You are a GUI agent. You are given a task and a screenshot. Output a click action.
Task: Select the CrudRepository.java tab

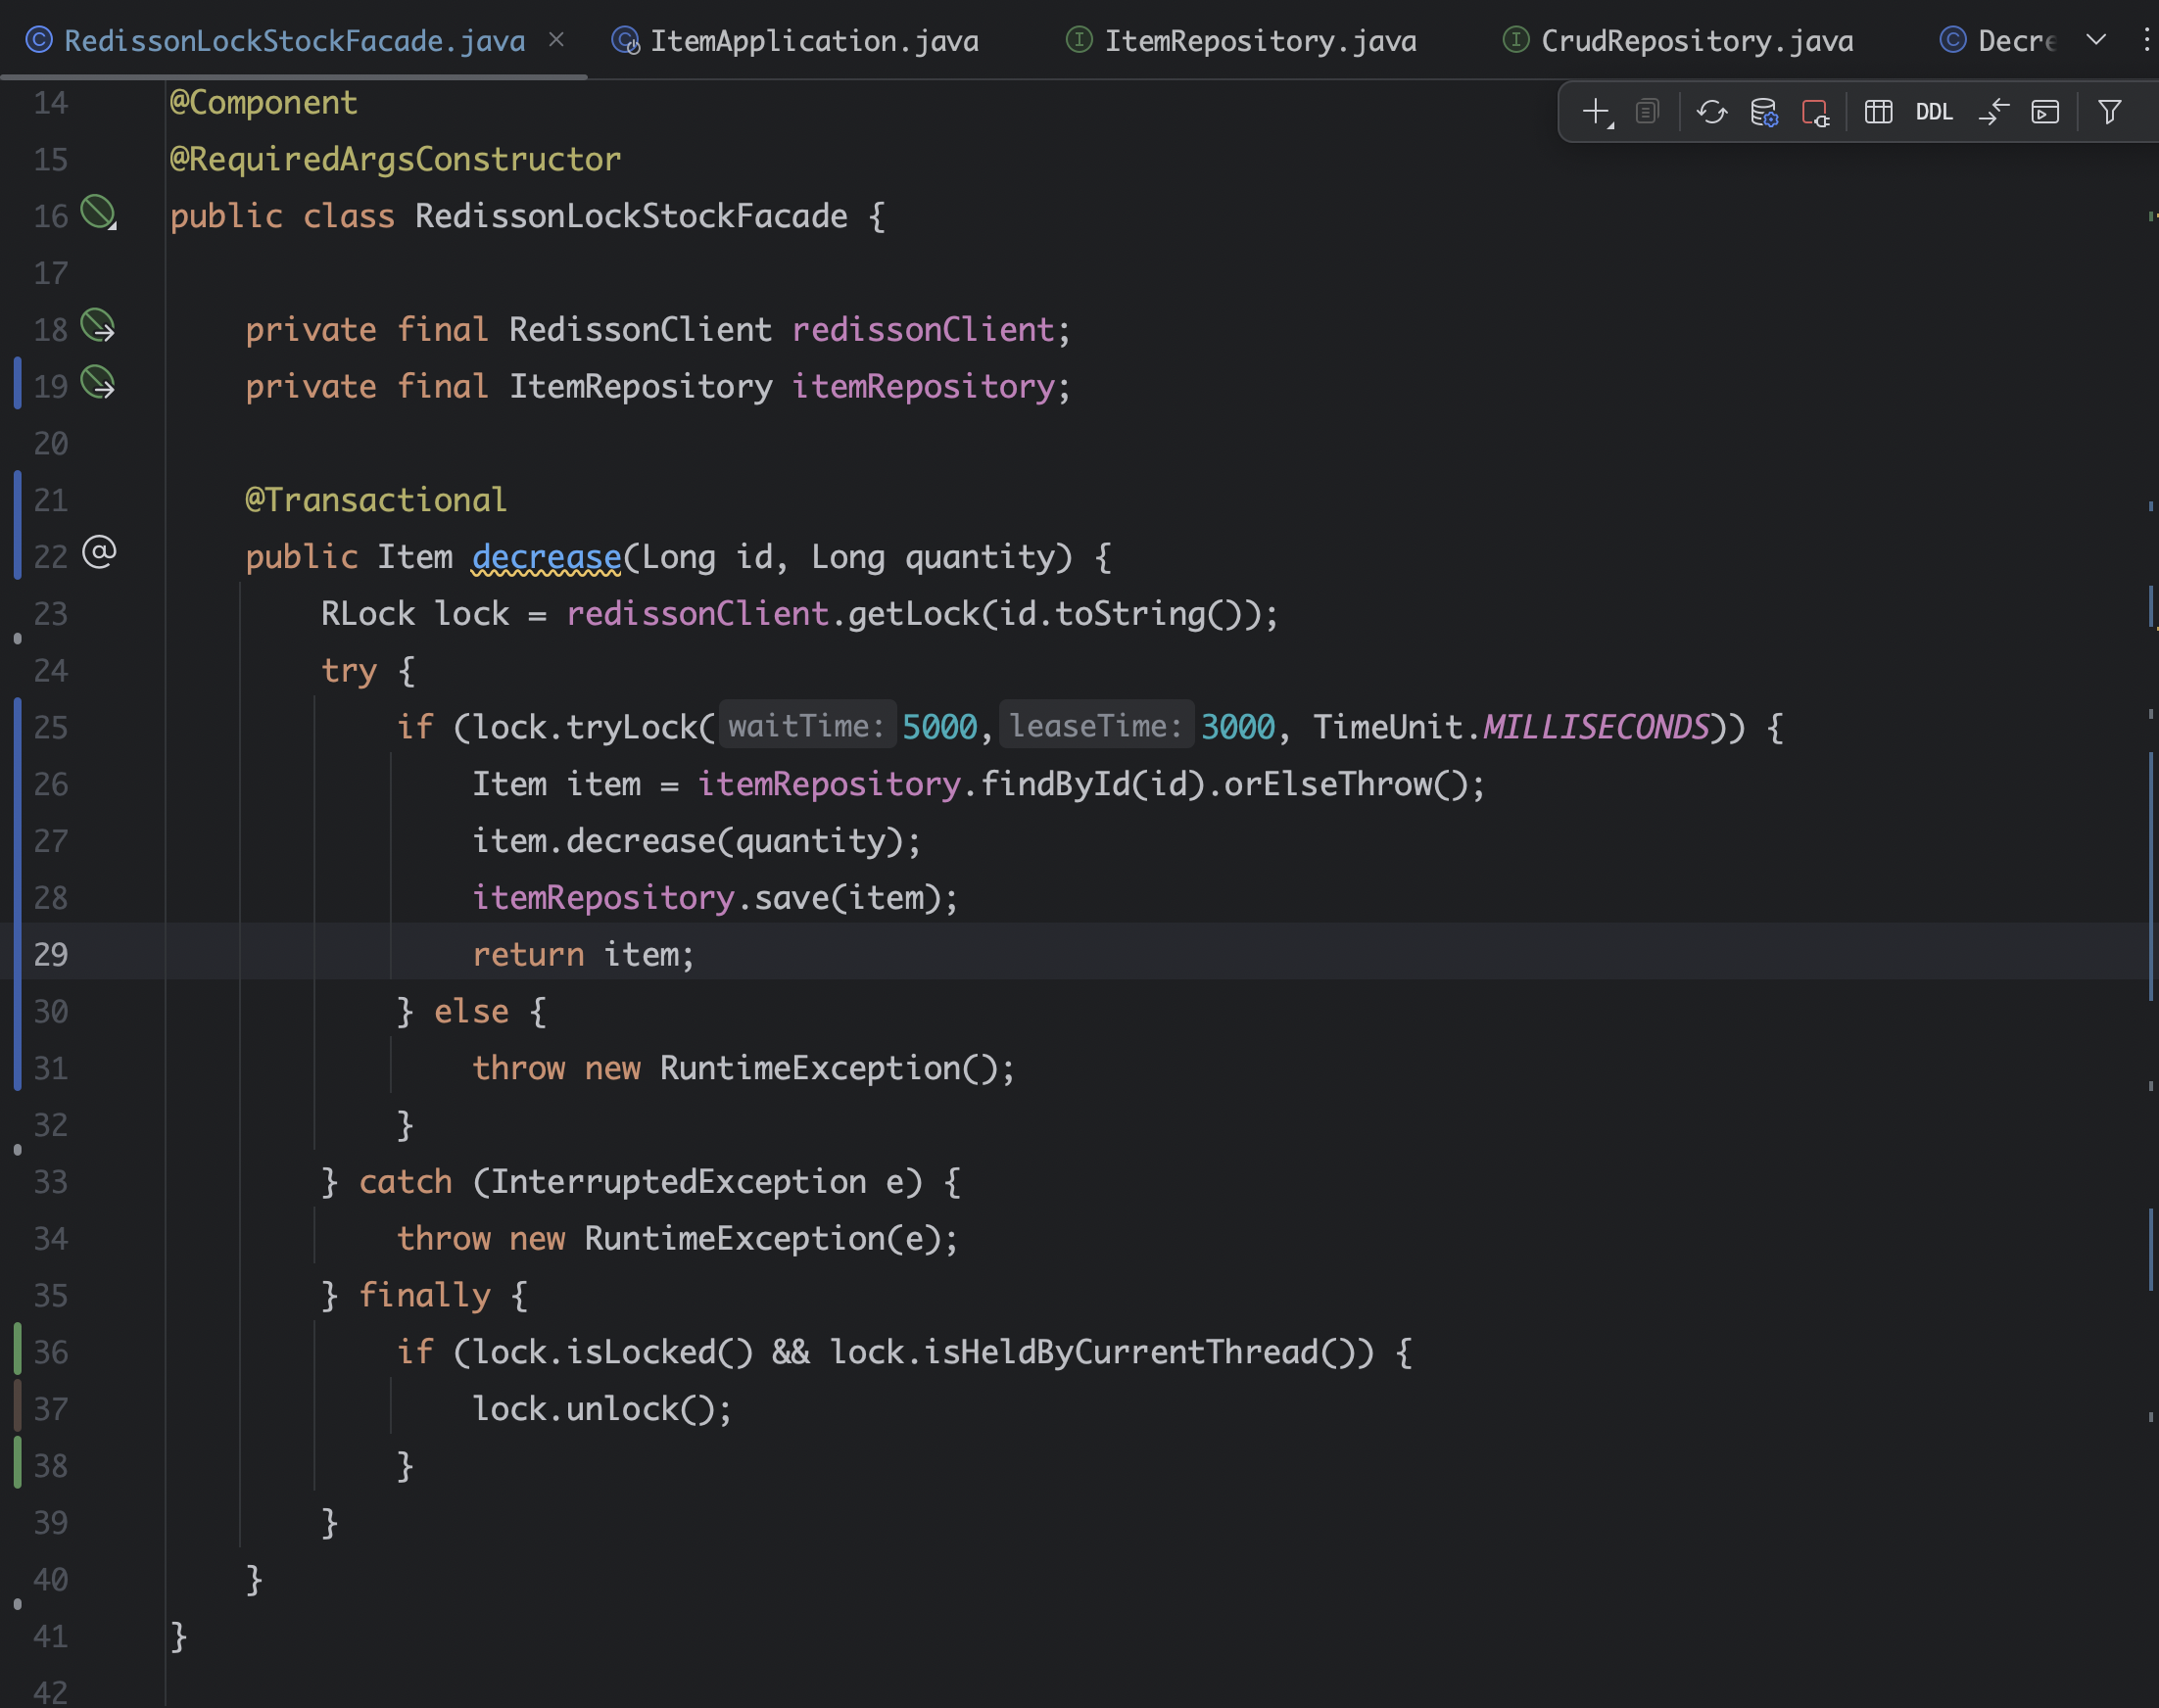pyautogui.click(x=1696, y=41)
